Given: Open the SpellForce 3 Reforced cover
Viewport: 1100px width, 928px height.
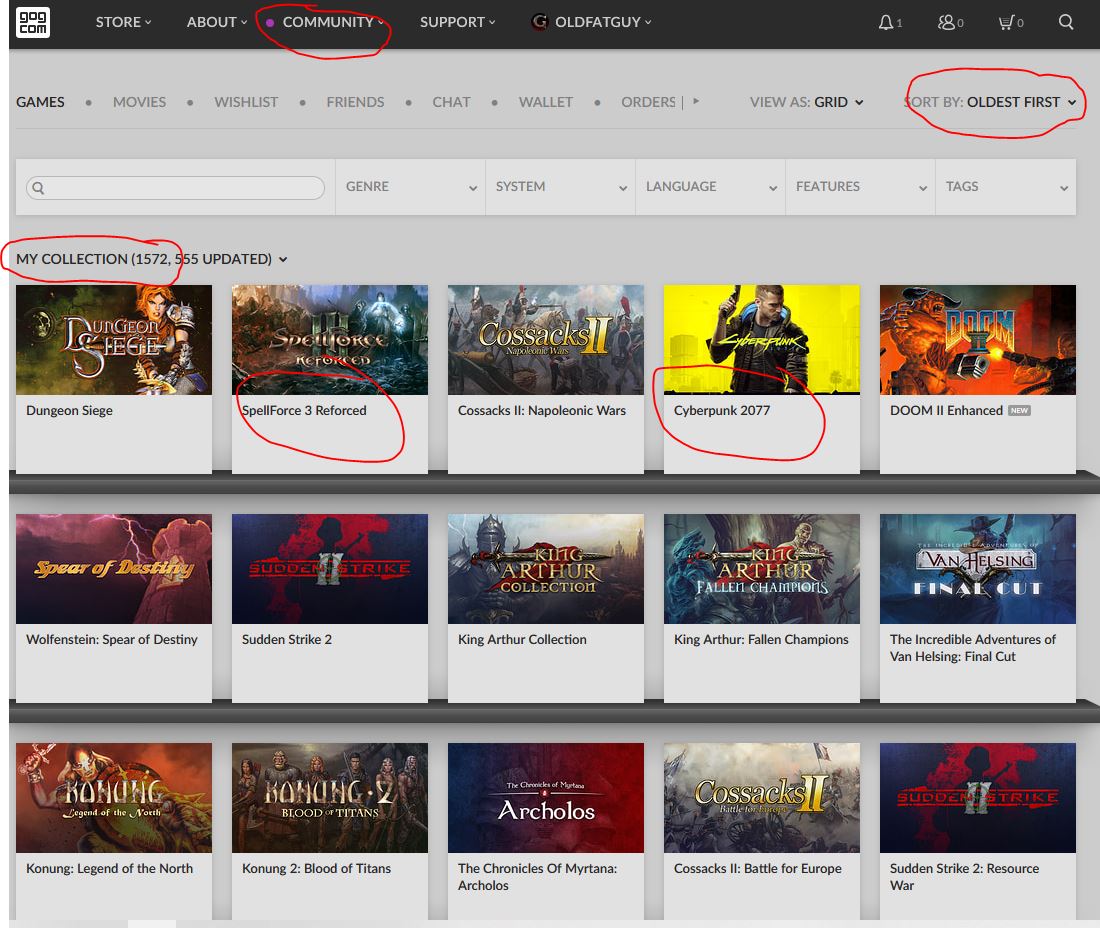Looking at the screenshot, I should pos(330,339).
